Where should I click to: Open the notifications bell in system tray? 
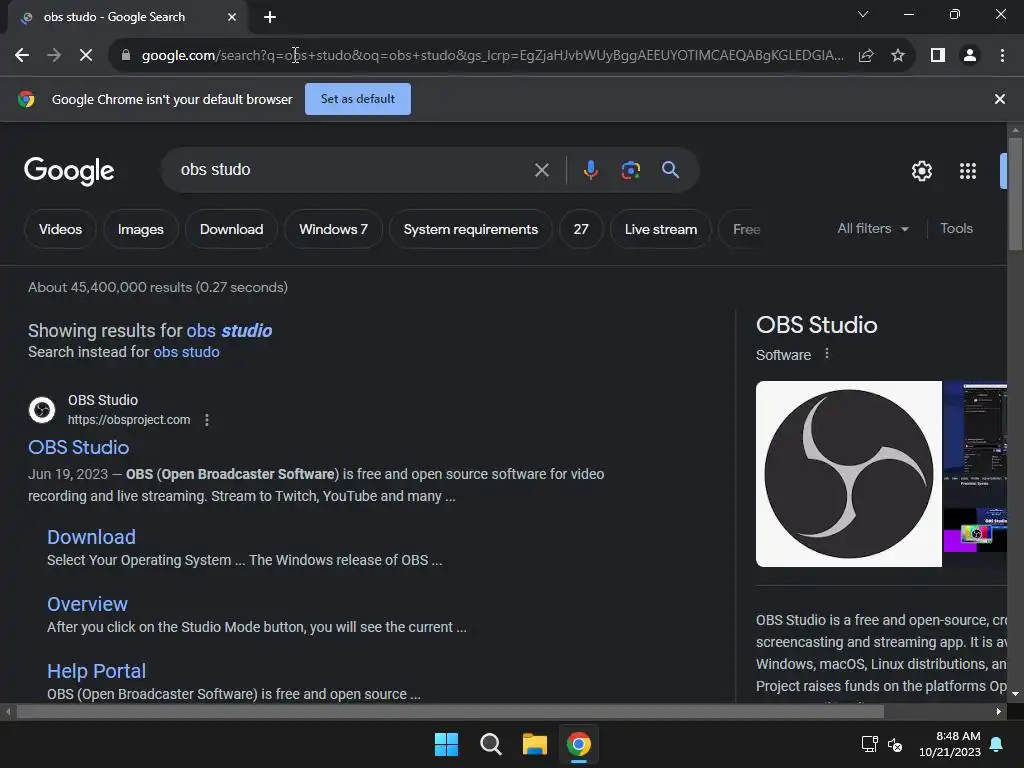(x=997, y=744)
